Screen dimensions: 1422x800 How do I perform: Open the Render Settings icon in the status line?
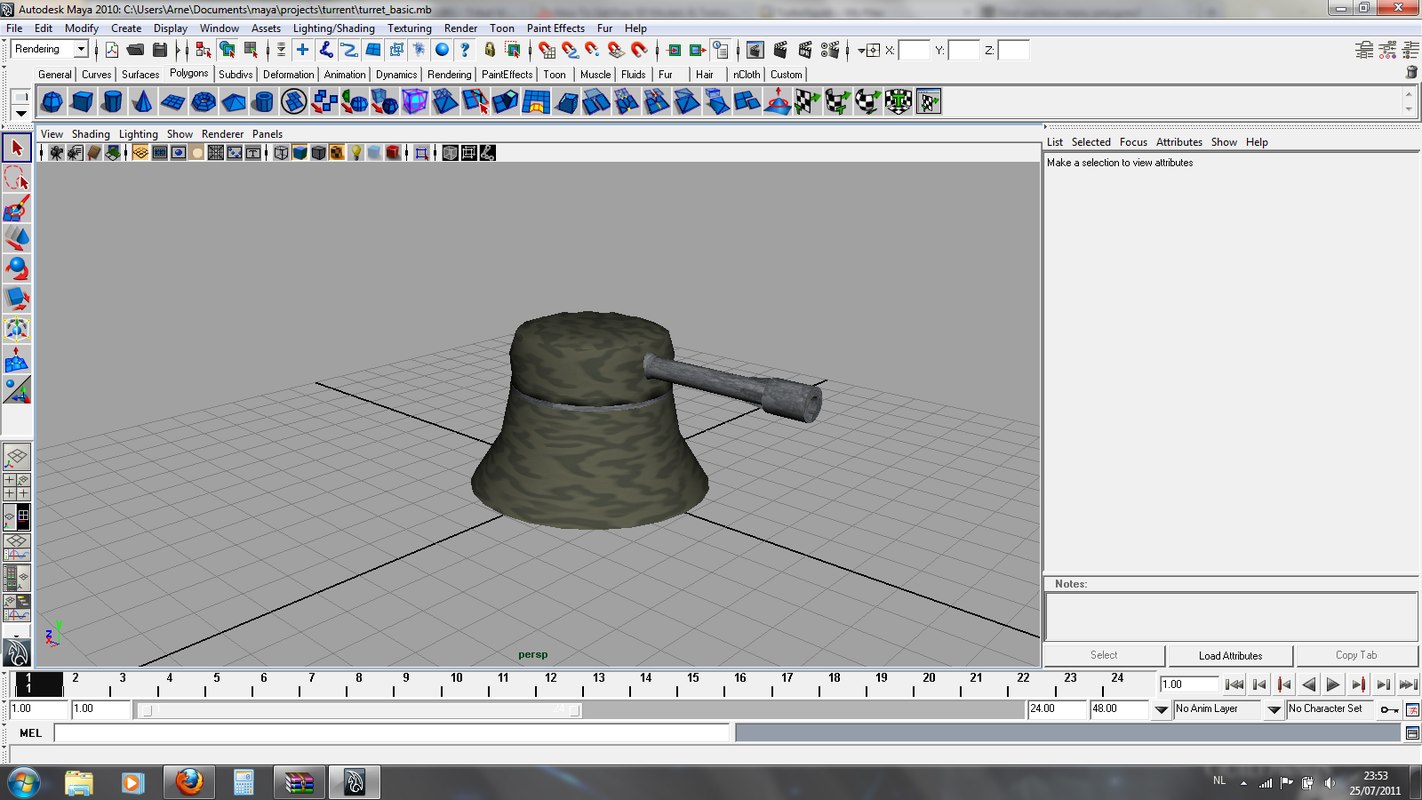[829, 50]
